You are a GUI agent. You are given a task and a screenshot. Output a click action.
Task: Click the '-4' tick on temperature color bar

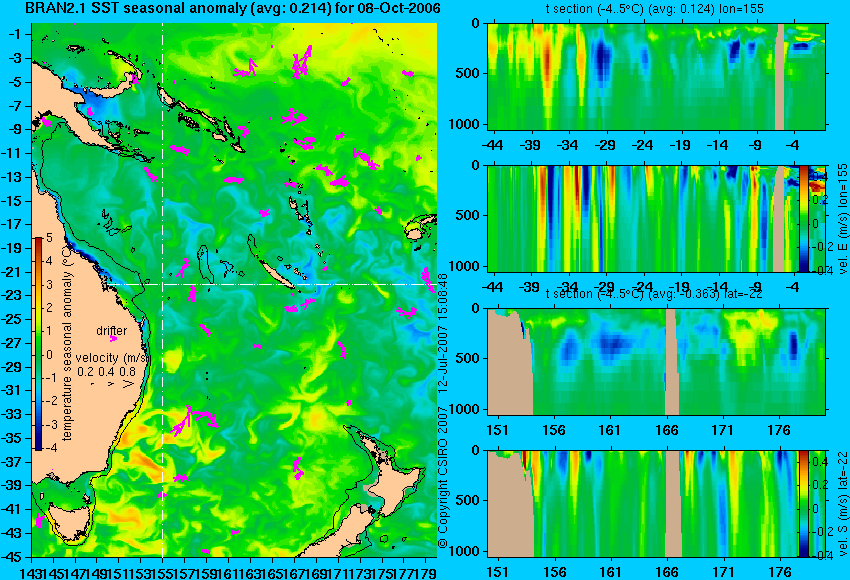[x=48, y=448]
